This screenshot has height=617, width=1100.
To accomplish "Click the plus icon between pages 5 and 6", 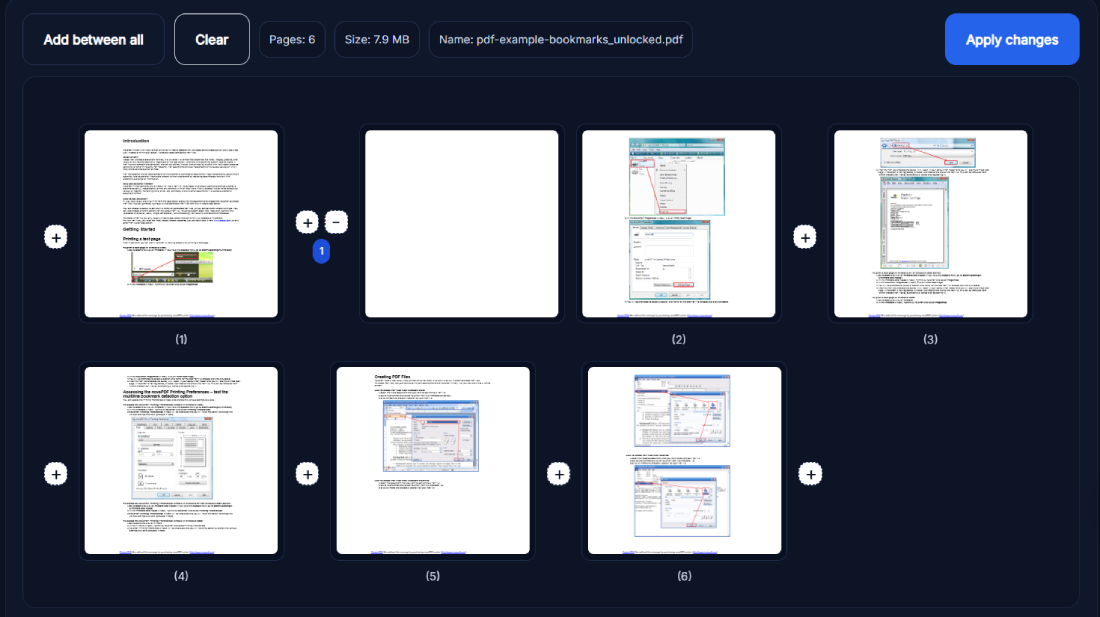I will click(558, 473).
